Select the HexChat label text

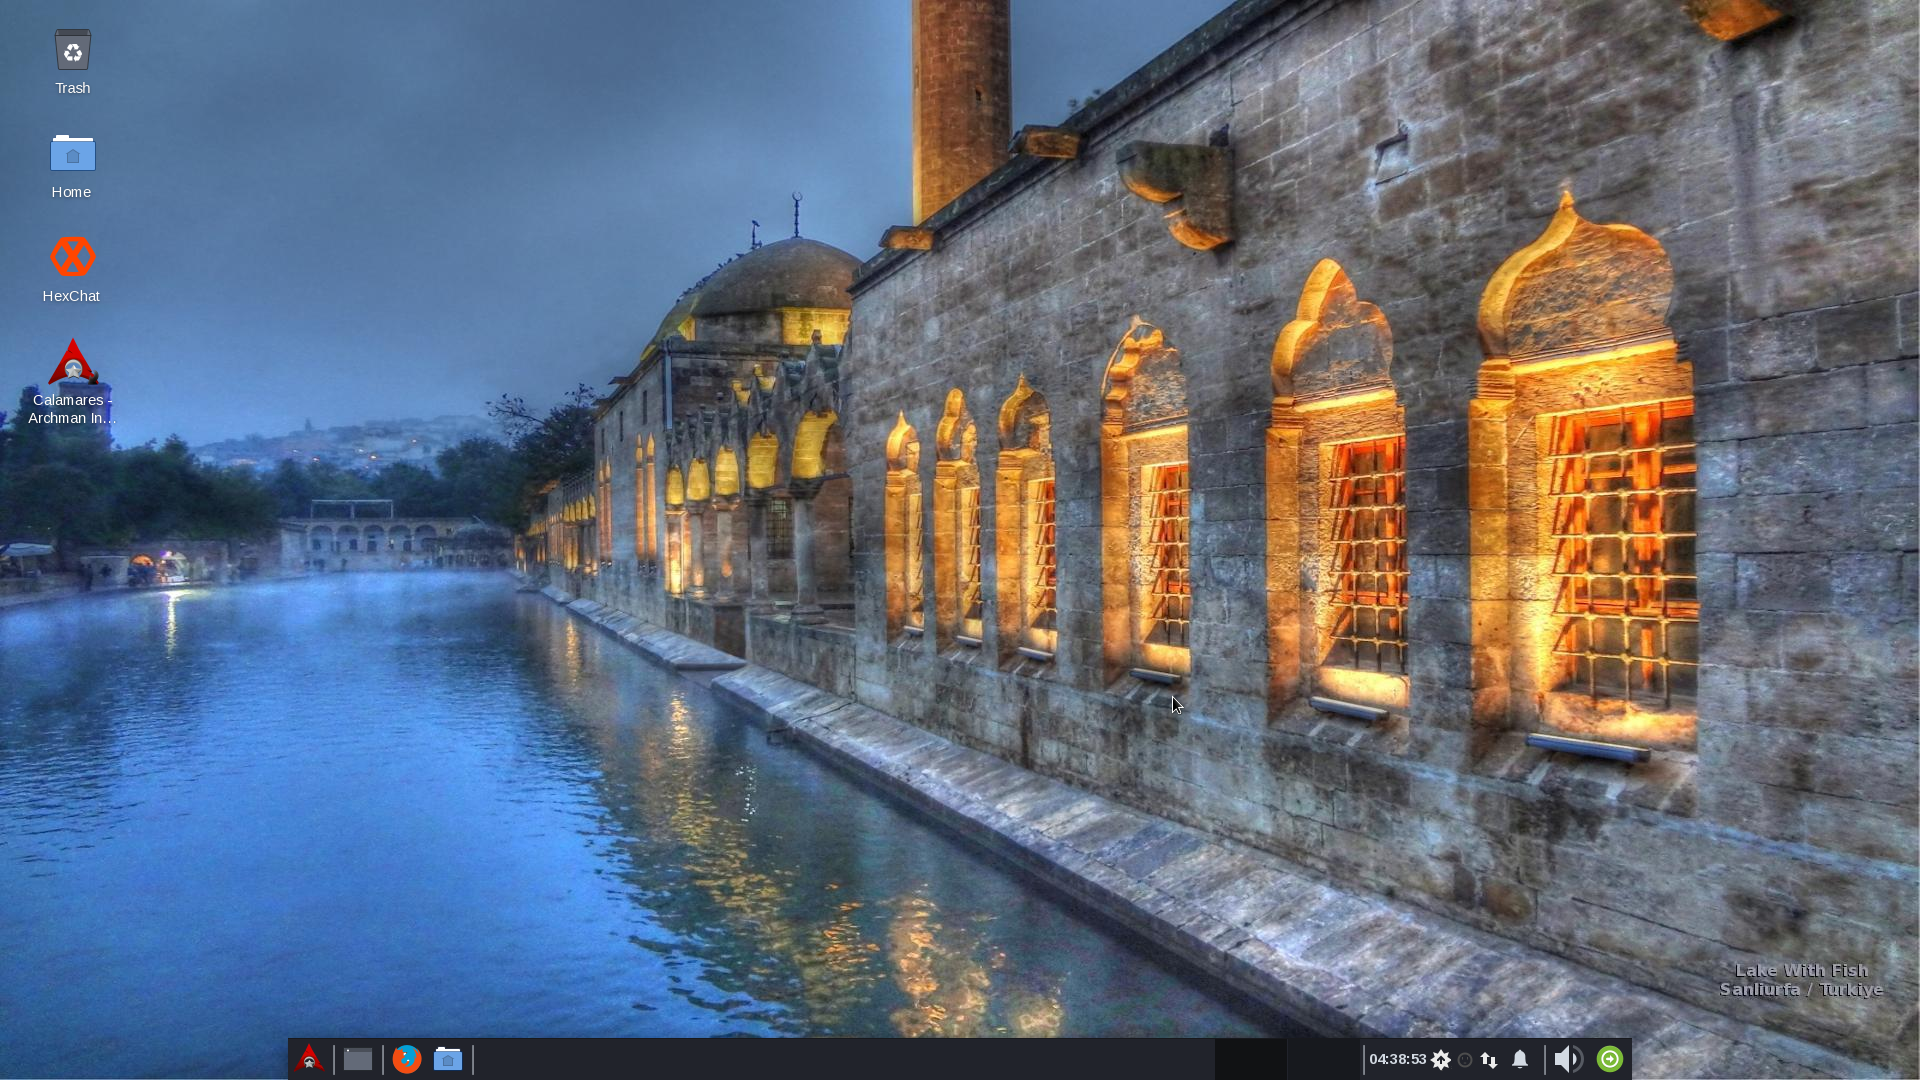click(71, 296)
